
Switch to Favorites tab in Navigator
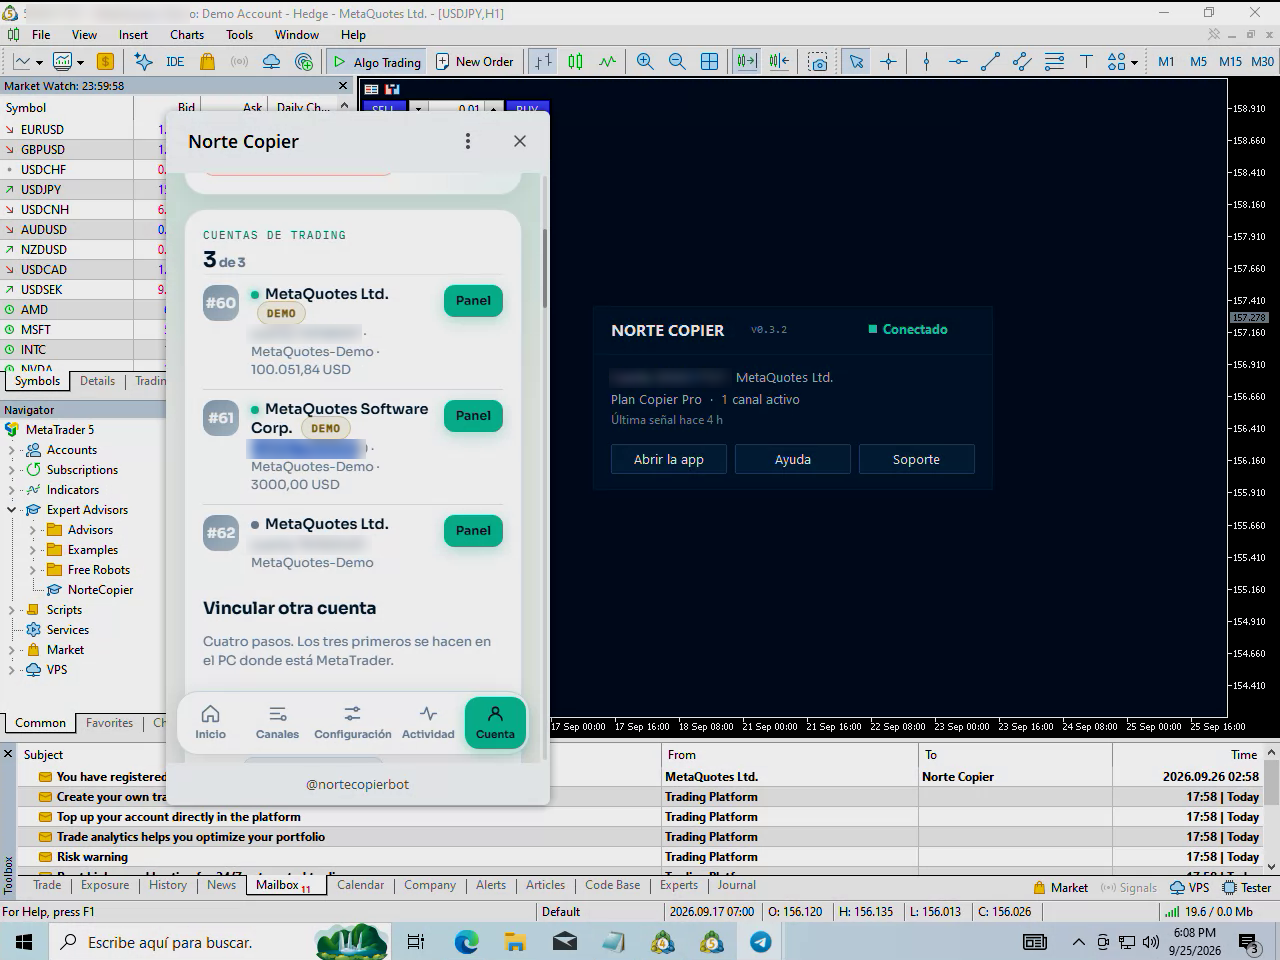(x=109, y=723)
